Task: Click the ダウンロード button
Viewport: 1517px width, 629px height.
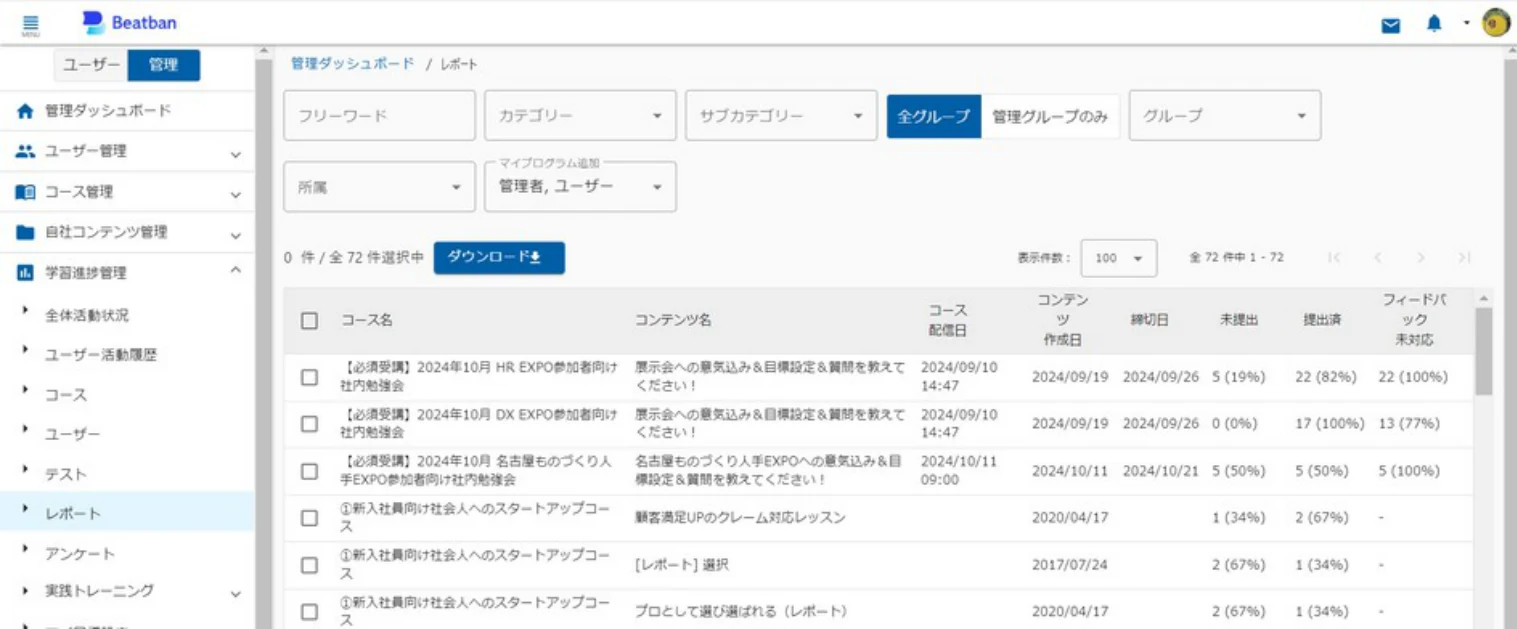Action: pos(499,258)
